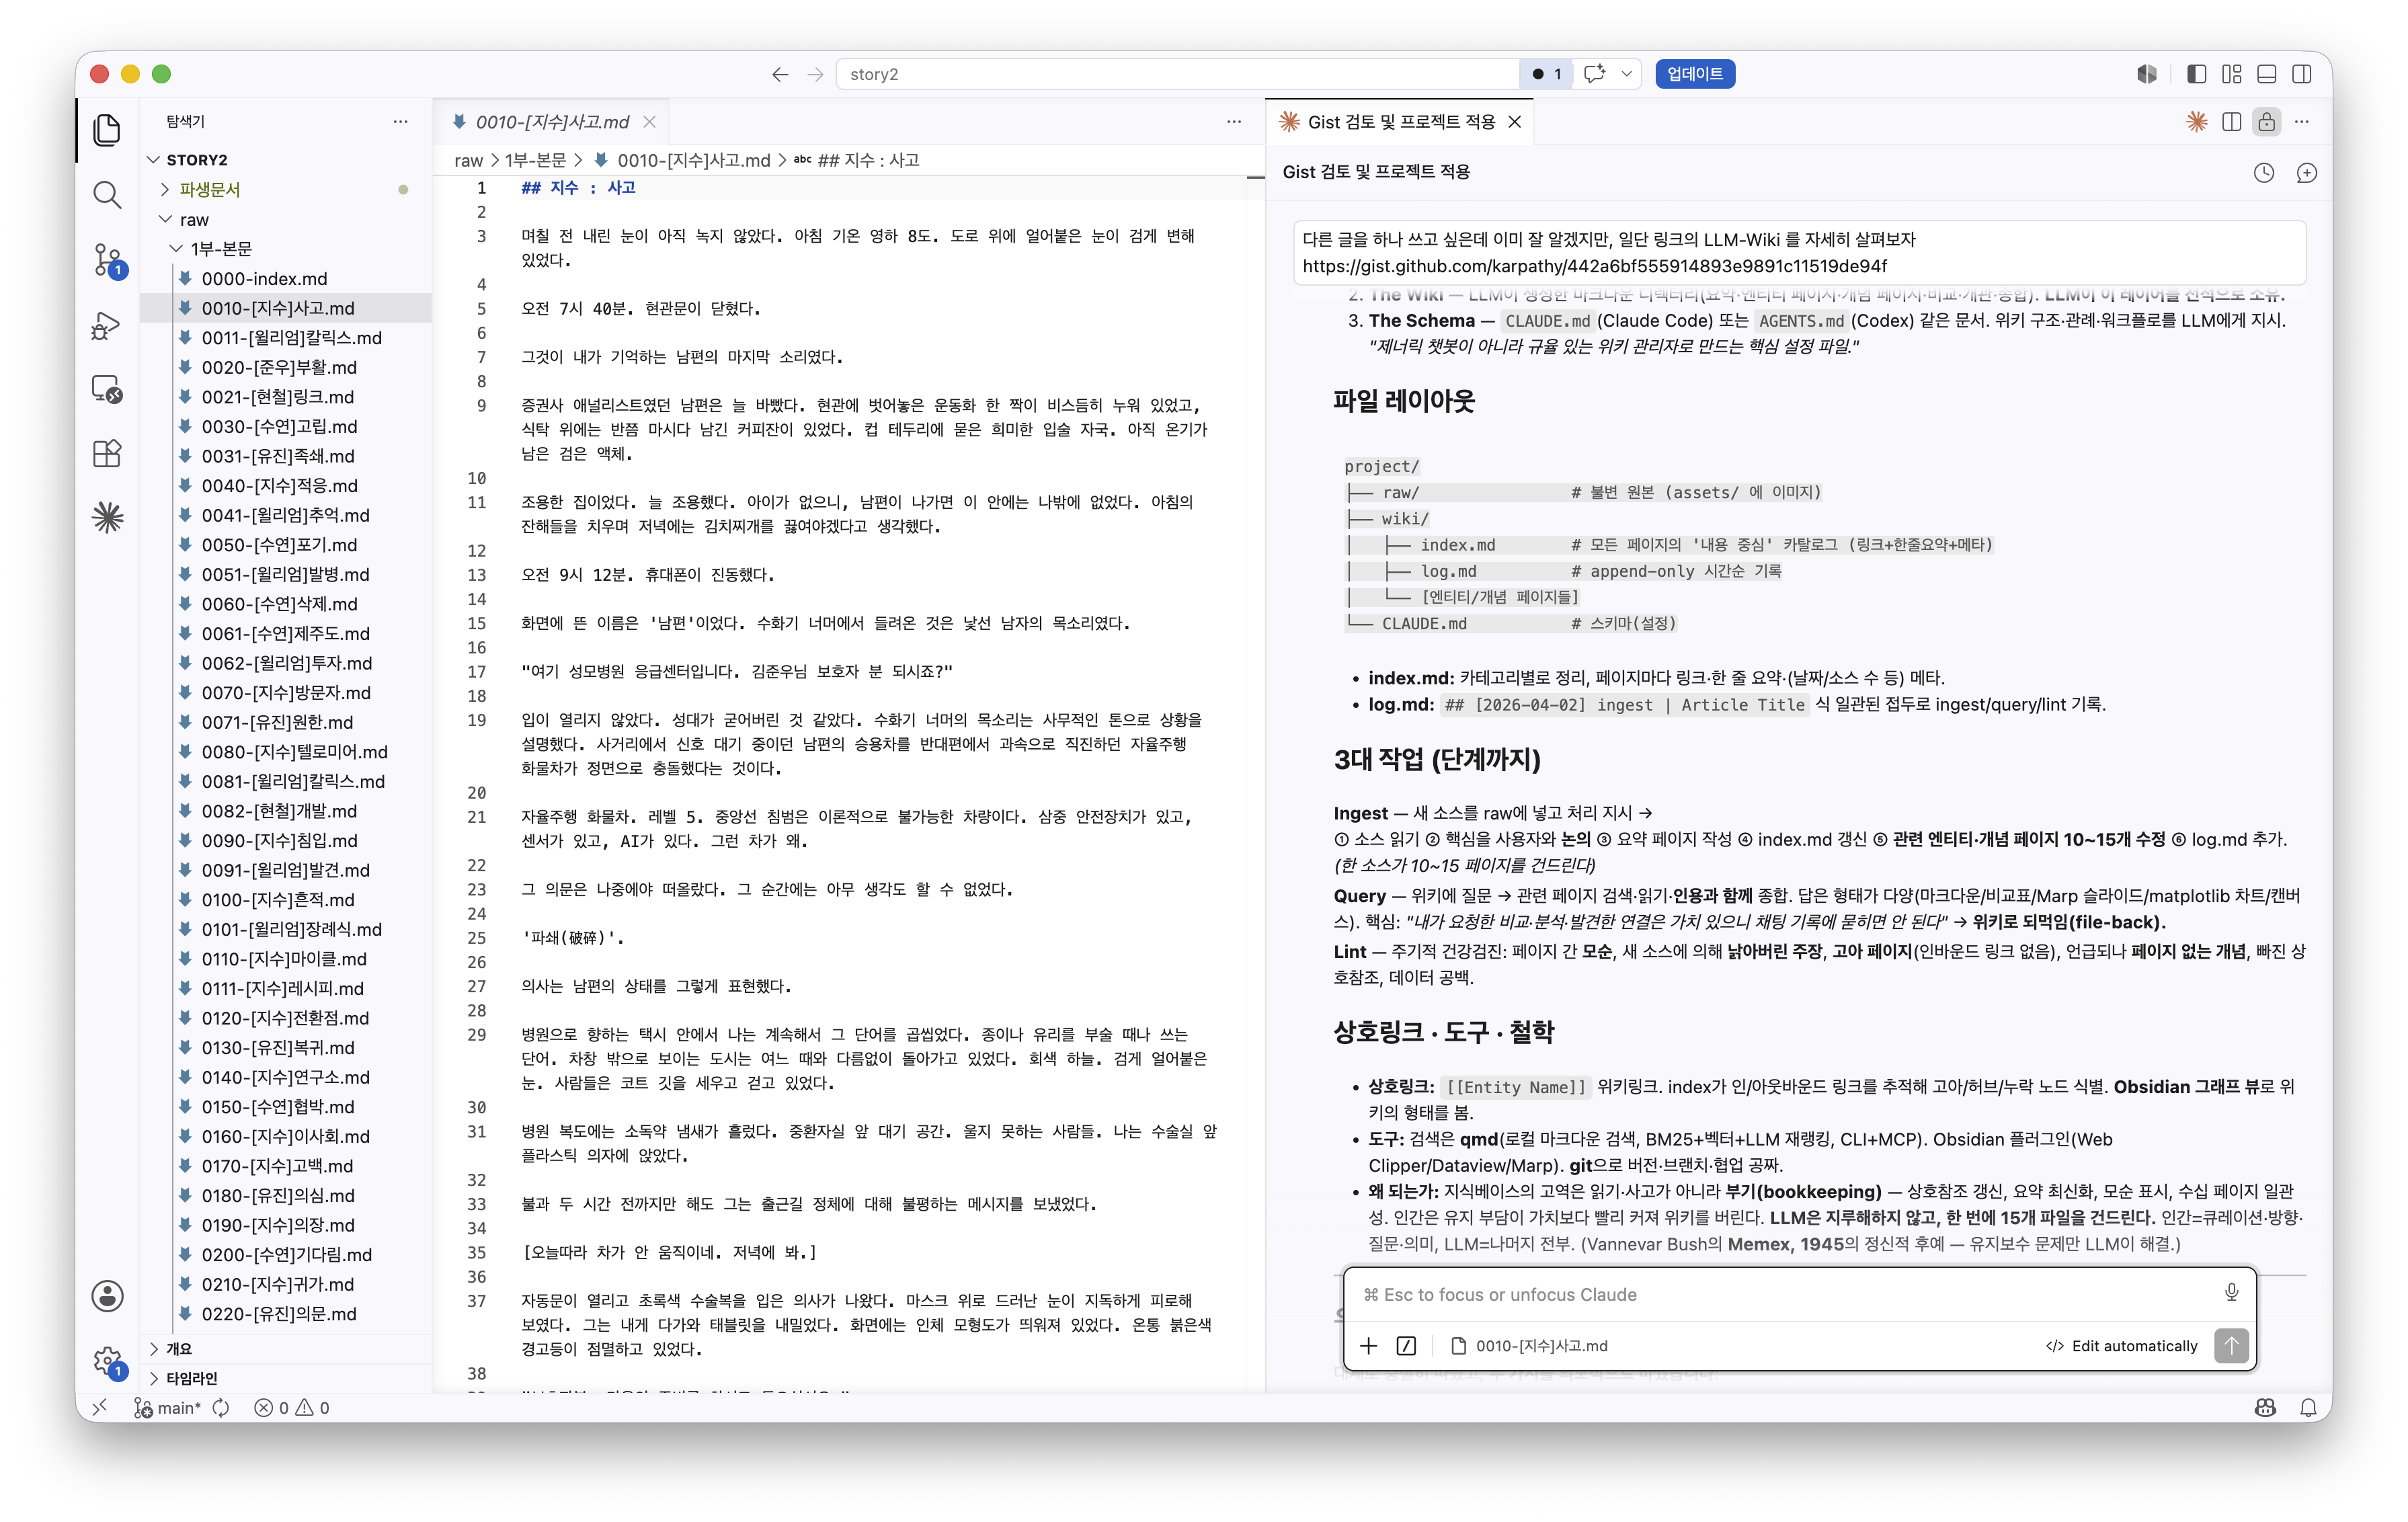This screenshot has height=1522, width=2408.
Task: Open Run and Debug view
Action: click(x=107, y=326)
